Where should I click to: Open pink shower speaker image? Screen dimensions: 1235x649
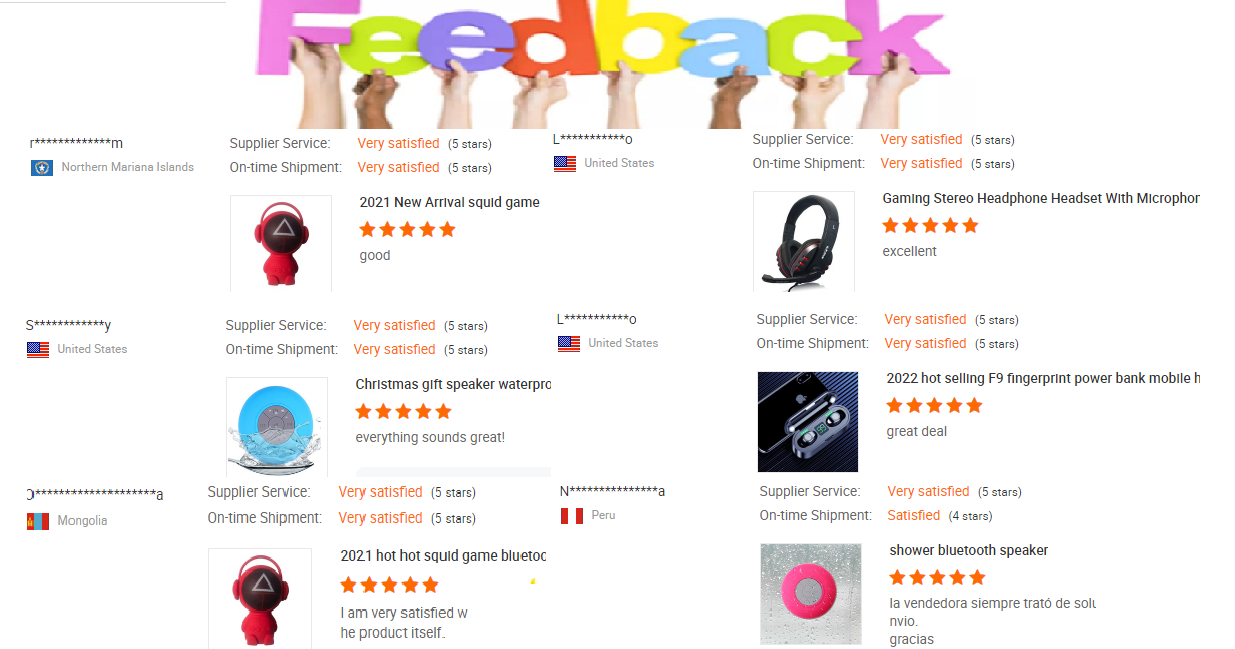tap(811, 594)
